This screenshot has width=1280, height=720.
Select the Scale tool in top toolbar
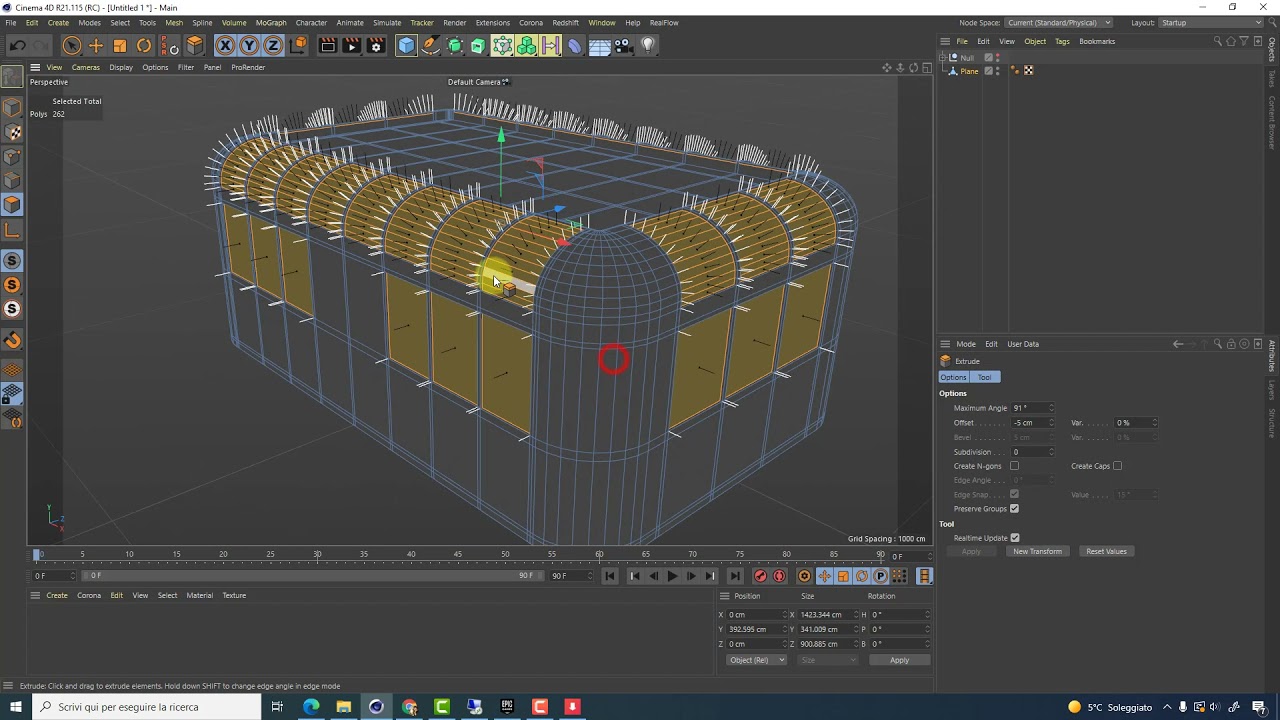tap(120, 45)
